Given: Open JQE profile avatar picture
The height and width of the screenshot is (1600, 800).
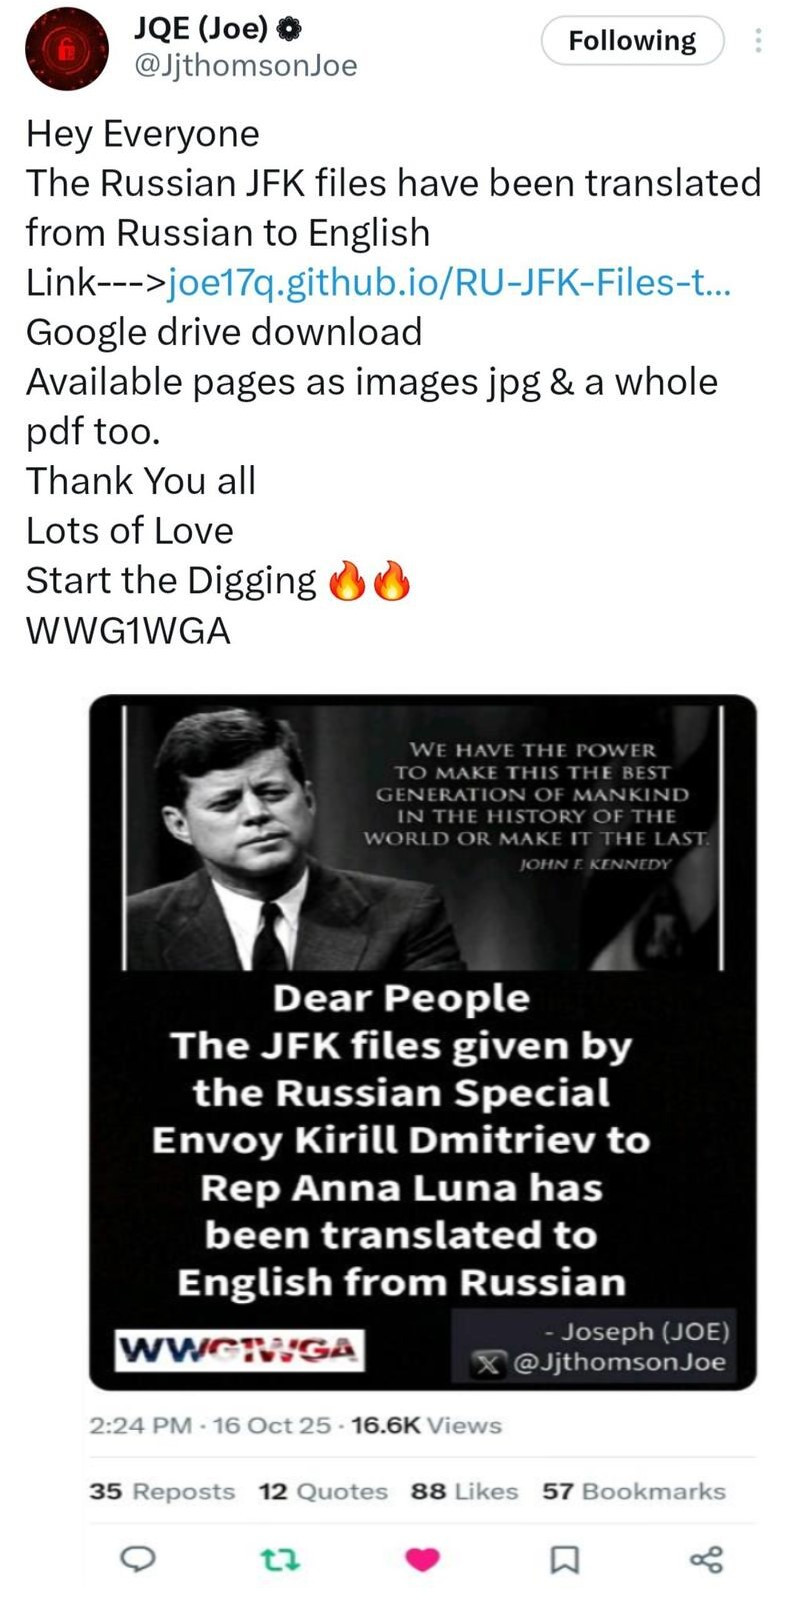Looking at the screenshot, I should click(x=65, y=49).
